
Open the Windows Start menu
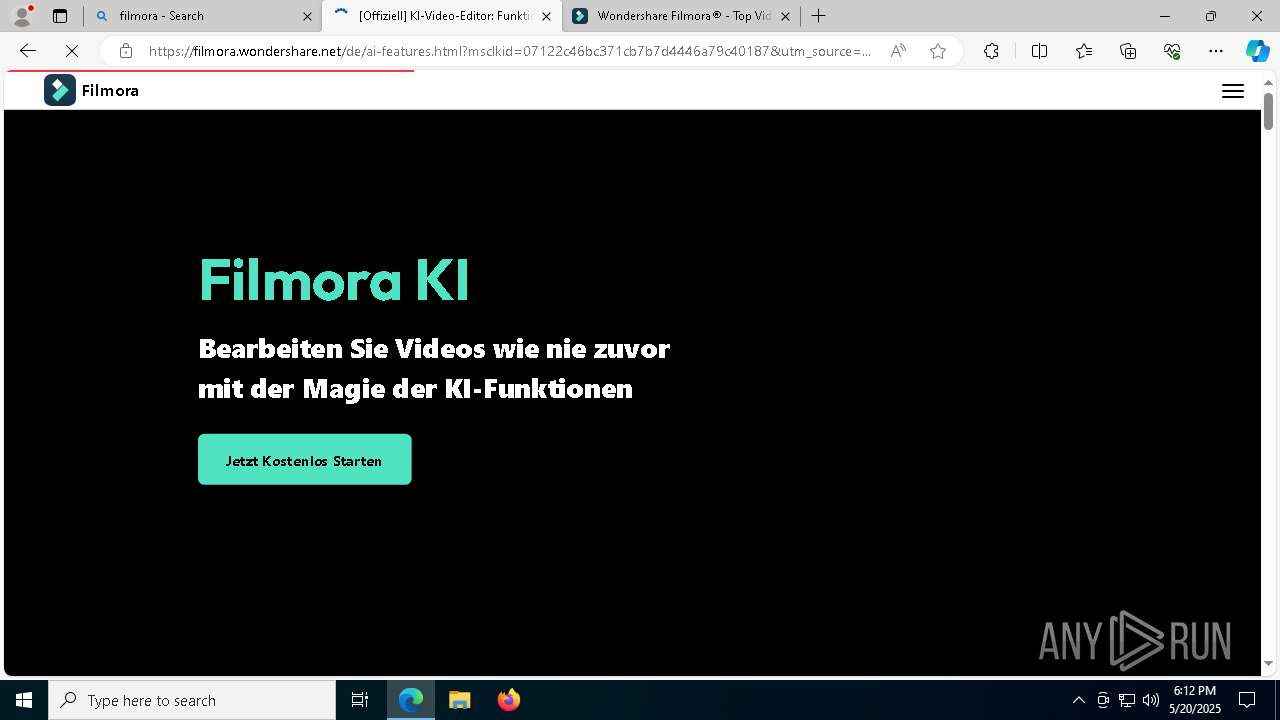click(24, 700)
